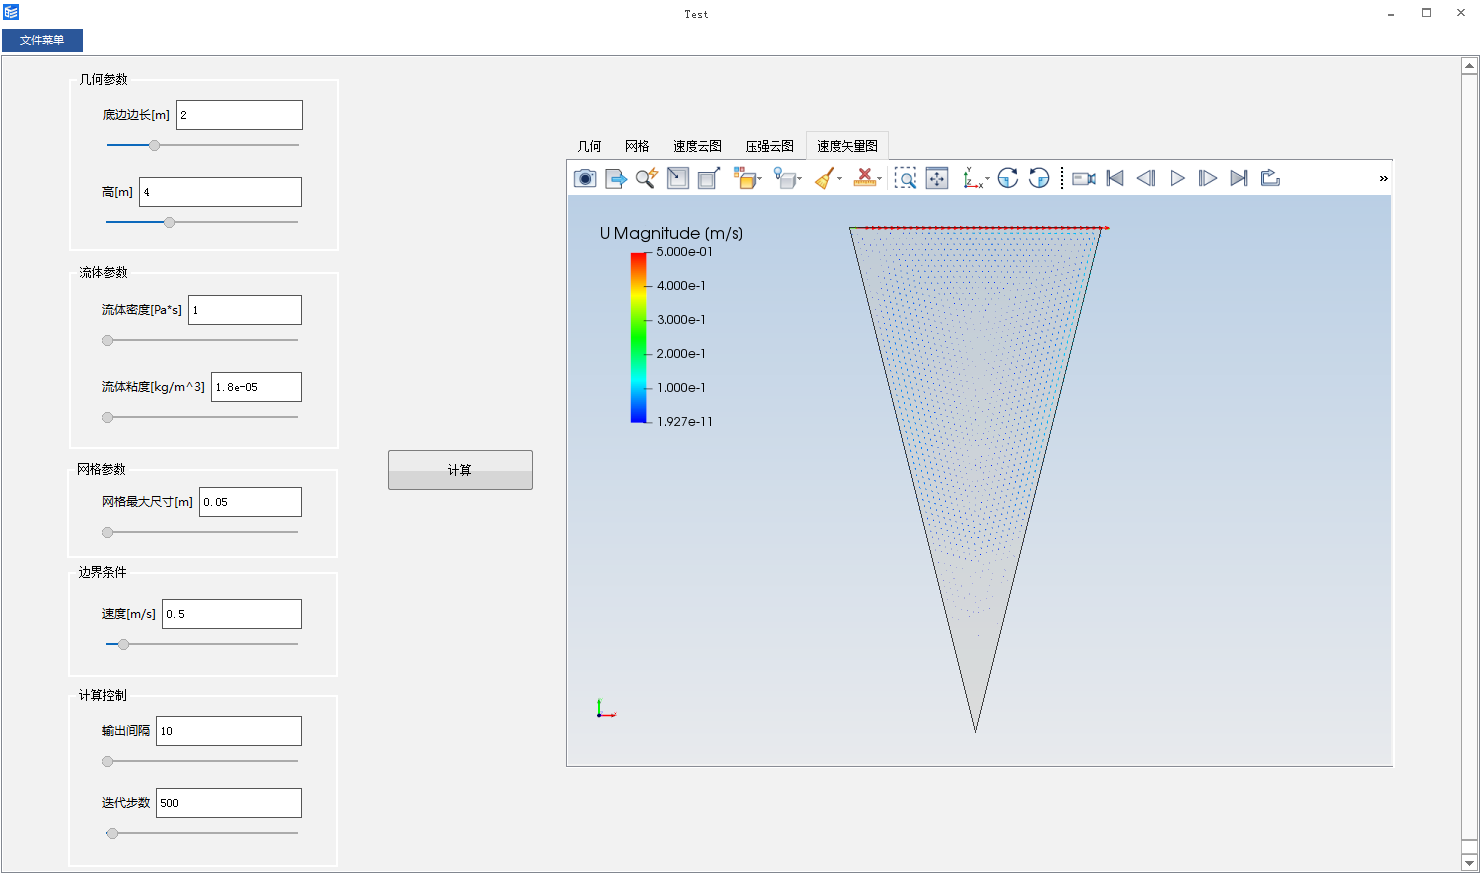Click the 流体密度 slider handle

click(x=108, y=340)
